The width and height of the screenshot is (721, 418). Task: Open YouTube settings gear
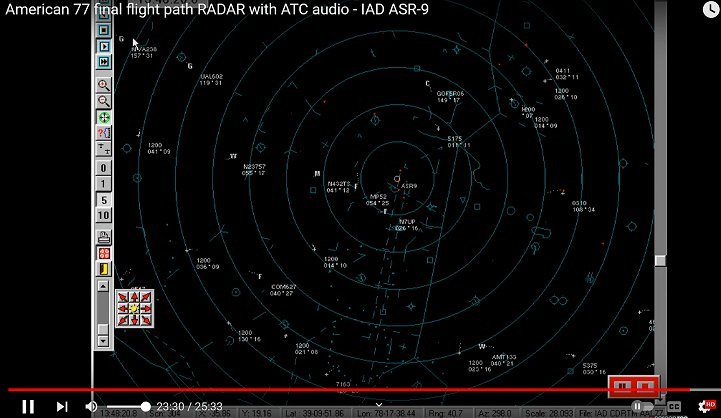coord(706,406)
